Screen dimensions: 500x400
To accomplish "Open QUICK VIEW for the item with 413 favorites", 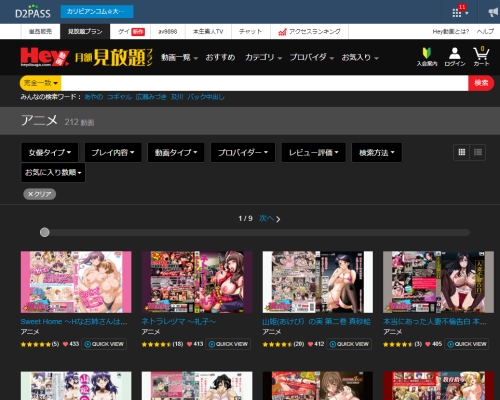I will click(x=228, y=344).
